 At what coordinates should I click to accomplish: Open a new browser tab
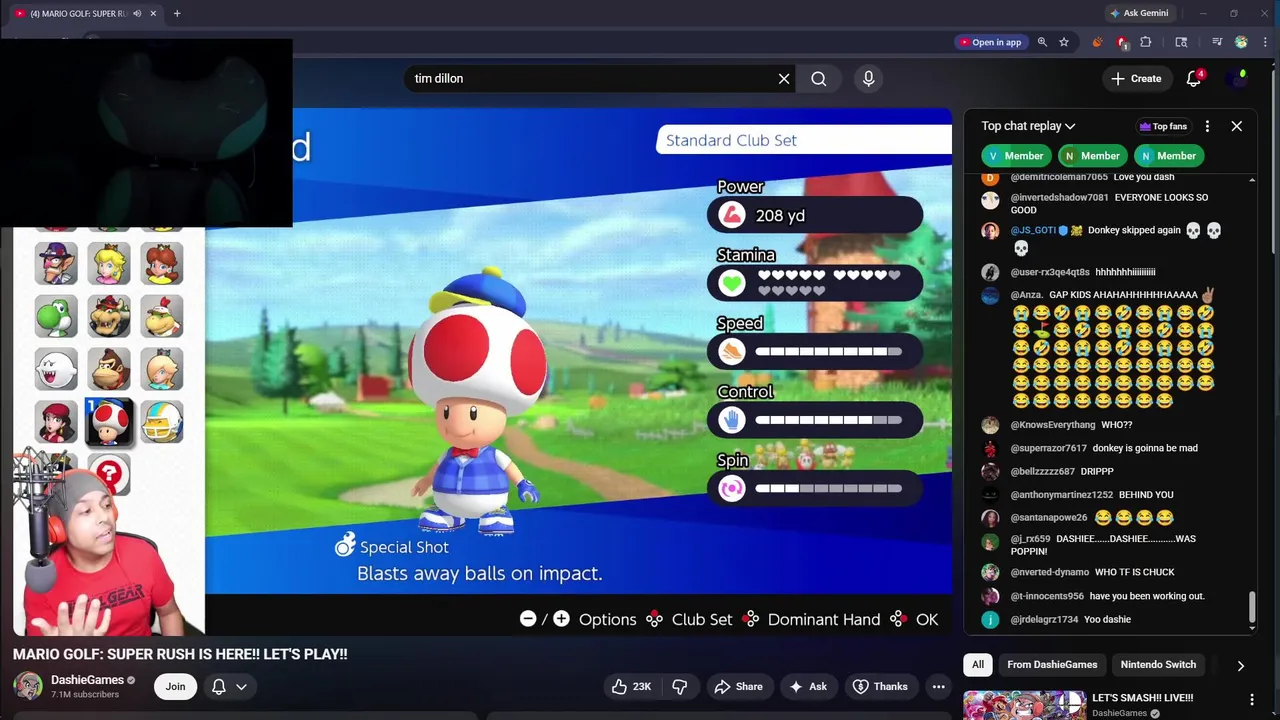(177, 13)
